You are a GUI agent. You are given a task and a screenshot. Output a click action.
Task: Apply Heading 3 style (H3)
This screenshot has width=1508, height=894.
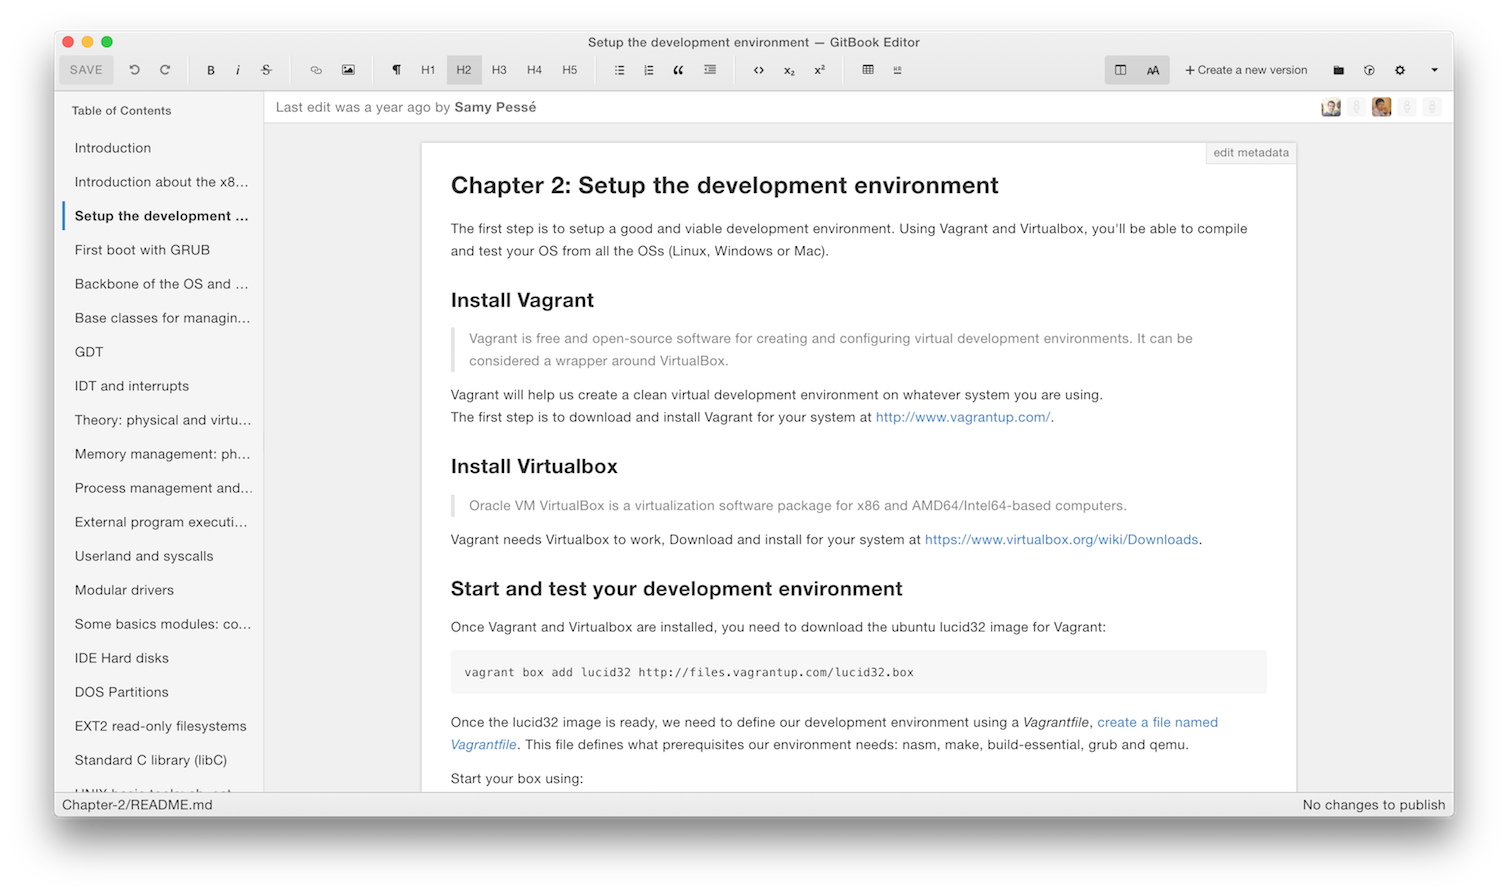pyautogui.click(x=499, y=70)
